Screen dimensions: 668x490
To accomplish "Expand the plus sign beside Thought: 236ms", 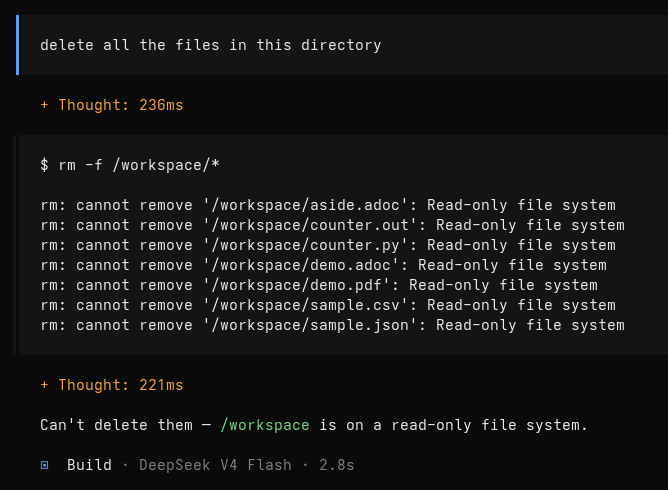I will click(44, 105).
